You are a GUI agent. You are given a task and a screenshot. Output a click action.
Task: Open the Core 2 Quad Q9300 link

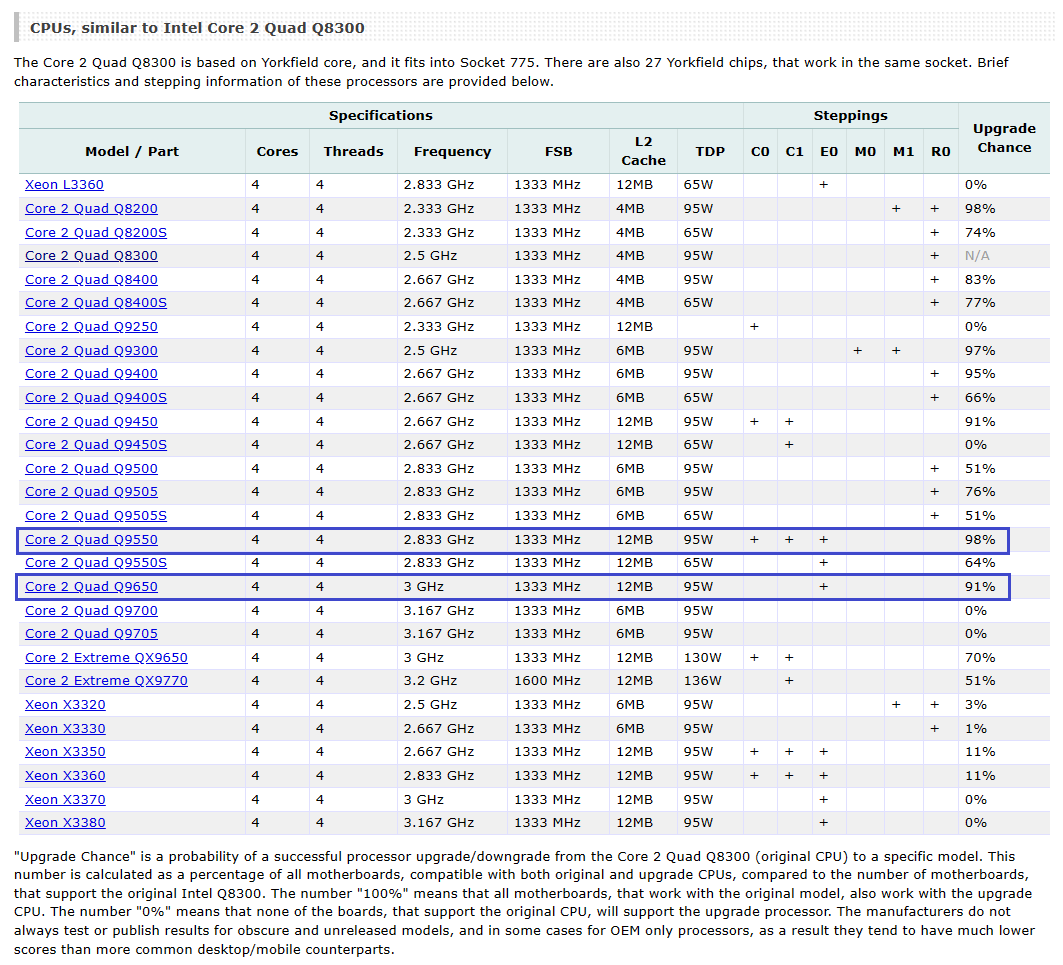tap(92, 351)
